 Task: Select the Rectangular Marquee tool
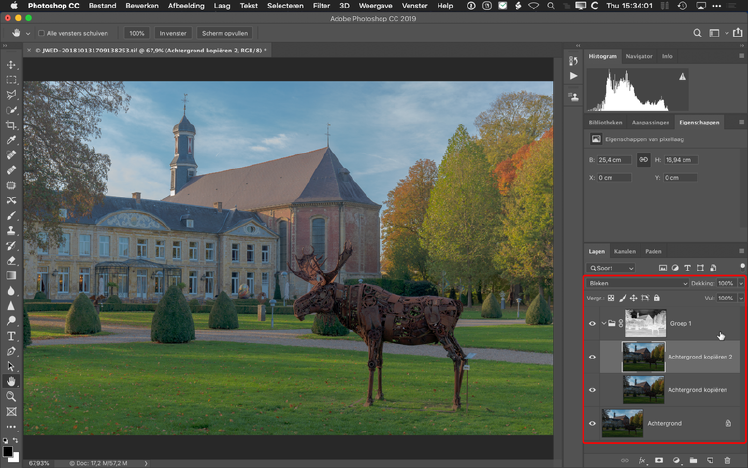click(11, 80)
